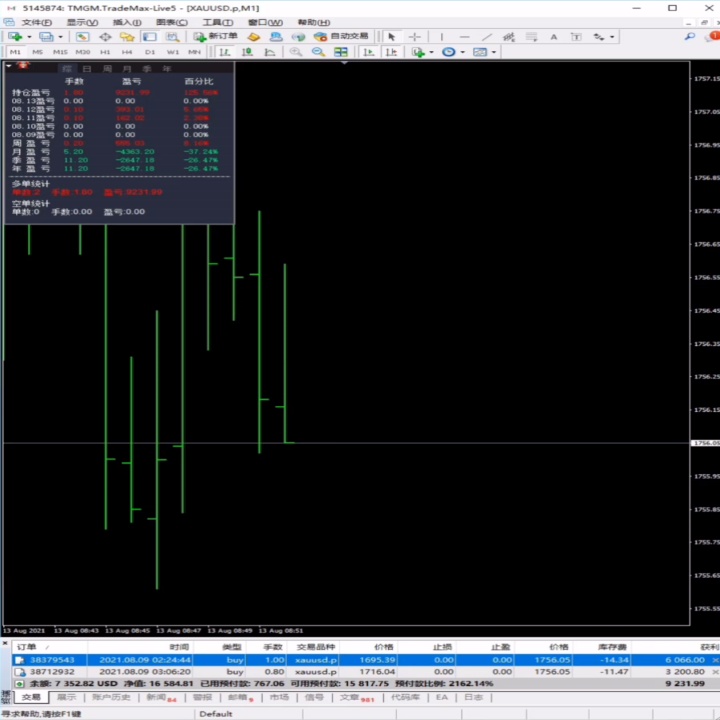Select order row 38379543

366,660
